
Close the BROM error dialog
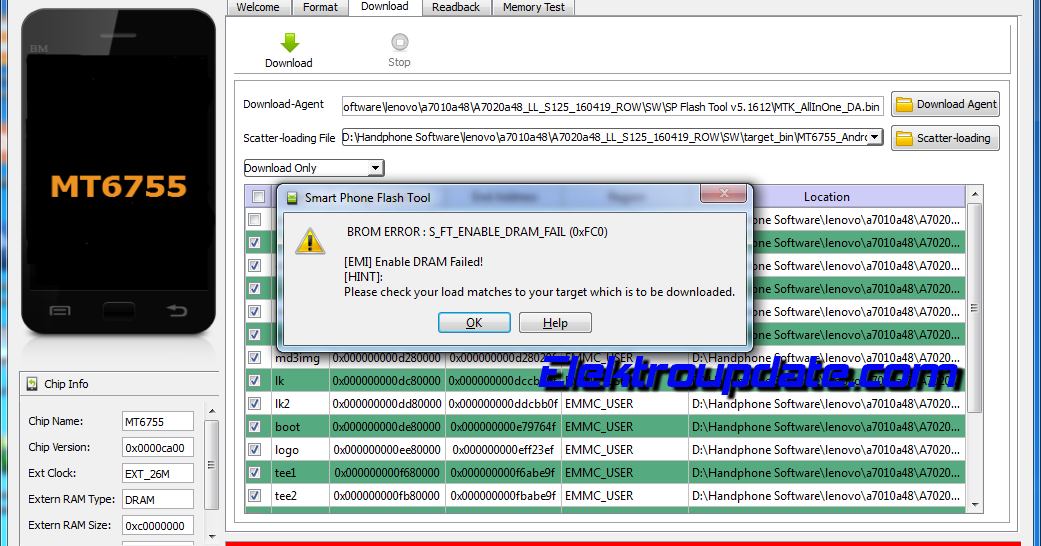(x=724, y=193)
